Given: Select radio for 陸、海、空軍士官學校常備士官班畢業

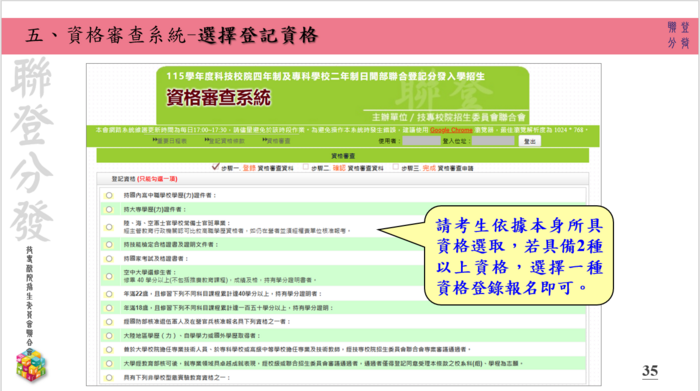Looking at the screenshot, I should pyautogui.click(x=109, y=227).
